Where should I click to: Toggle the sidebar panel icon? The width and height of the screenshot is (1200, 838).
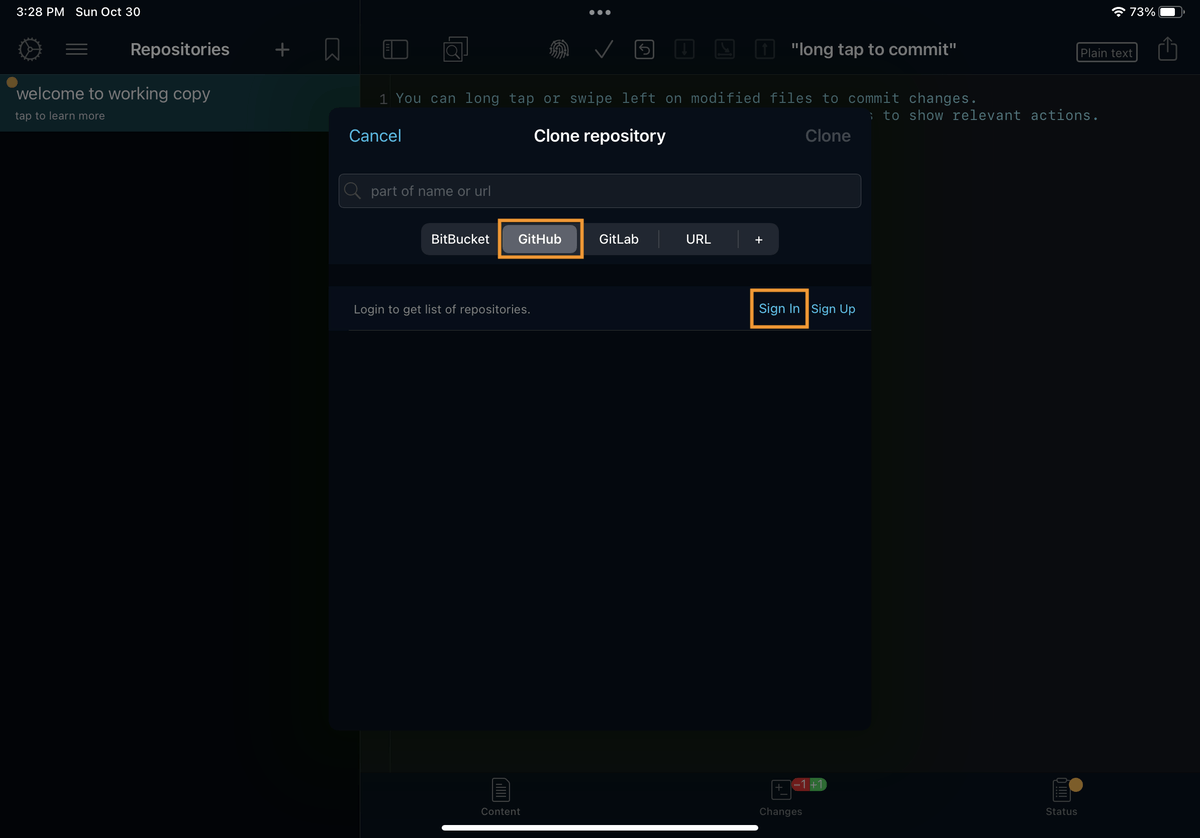395,48
